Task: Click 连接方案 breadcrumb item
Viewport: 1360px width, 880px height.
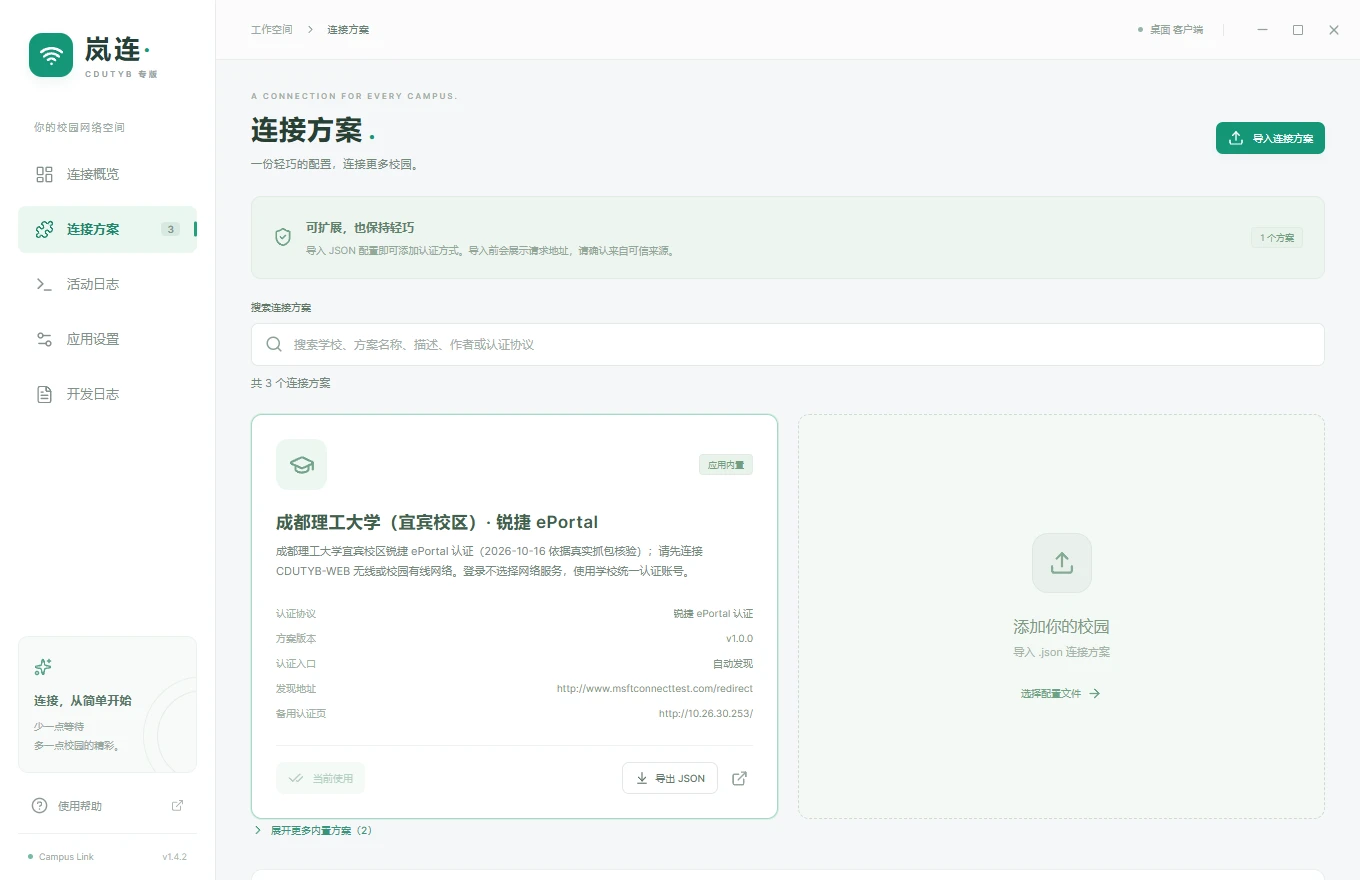Action: point(348,30)
